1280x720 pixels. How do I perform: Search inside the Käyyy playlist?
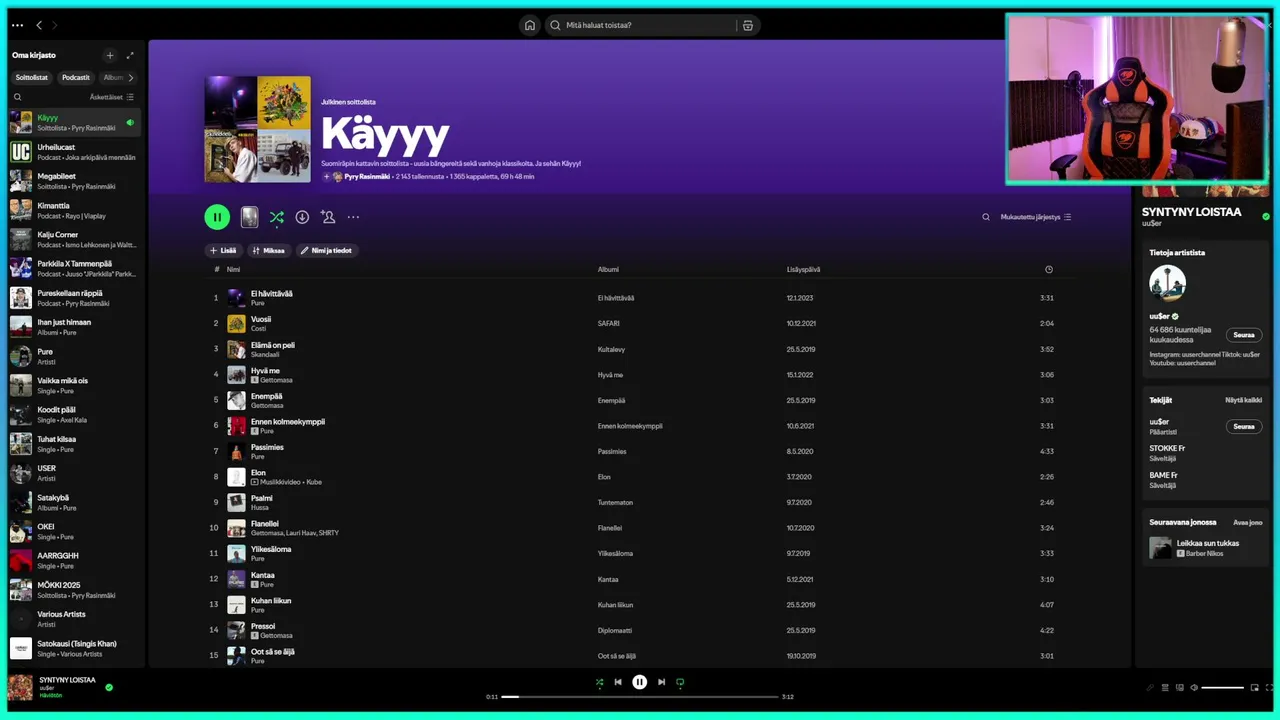pos(986,217)
